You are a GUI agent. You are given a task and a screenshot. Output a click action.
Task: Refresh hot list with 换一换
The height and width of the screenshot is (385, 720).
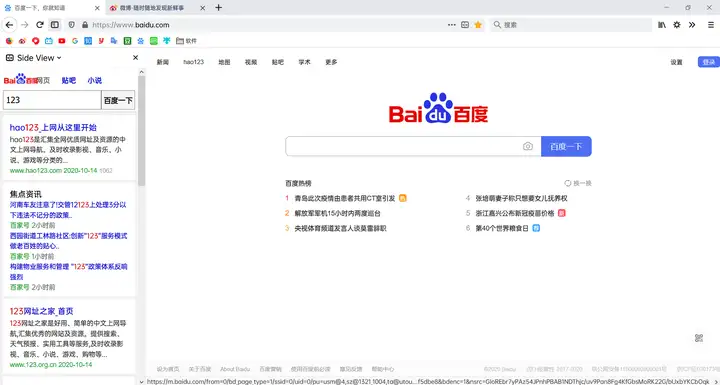(578, 183)
